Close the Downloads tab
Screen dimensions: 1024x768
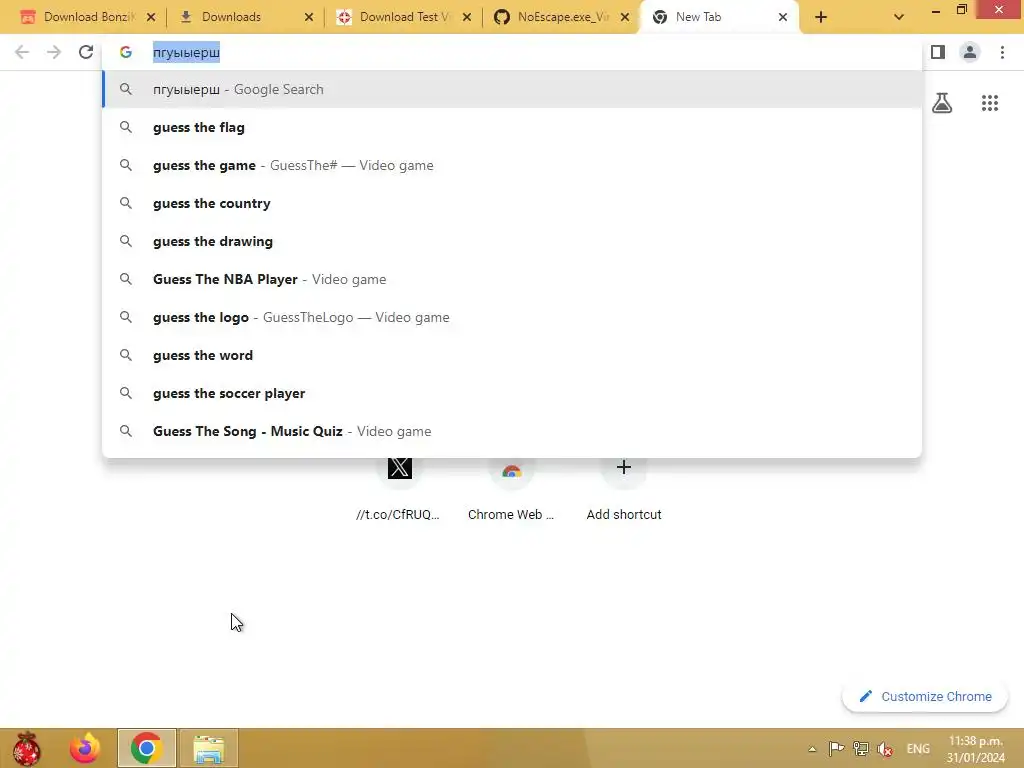coord(309,17)
